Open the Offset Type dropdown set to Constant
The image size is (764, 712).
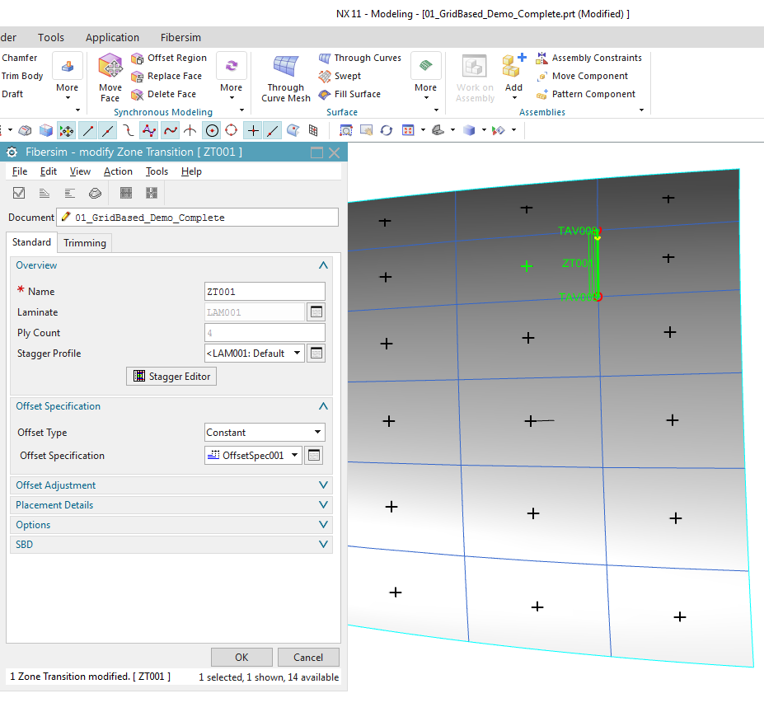point(318,433)
